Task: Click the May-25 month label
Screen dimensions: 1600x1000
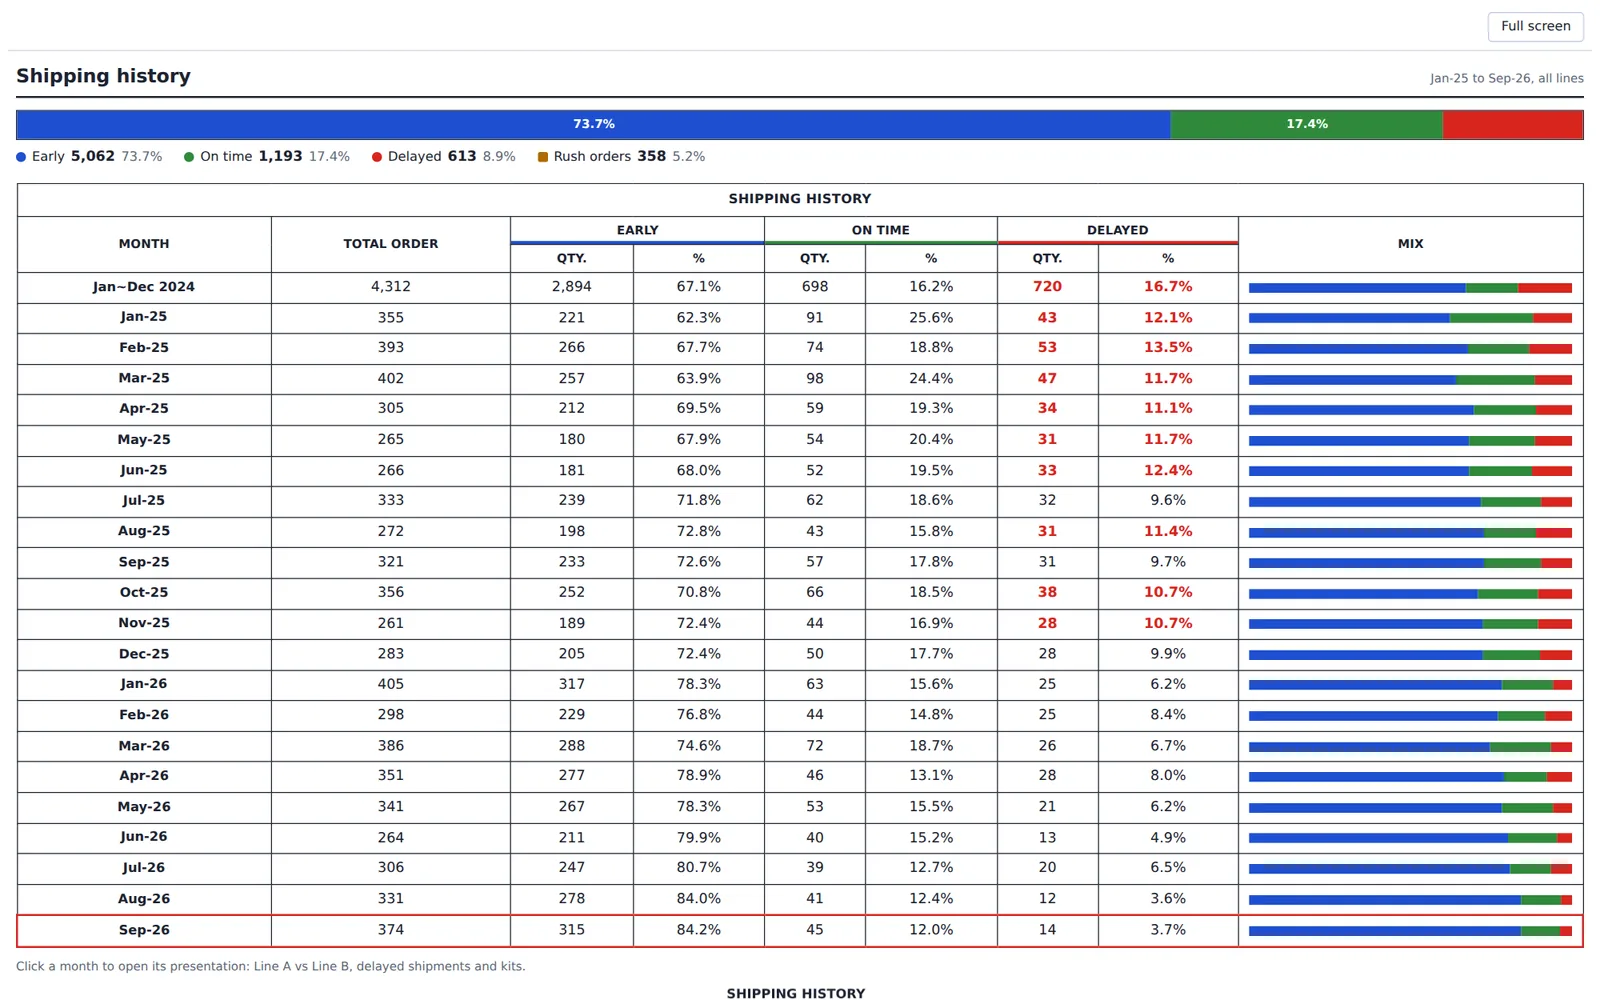Action: [144, 439]
